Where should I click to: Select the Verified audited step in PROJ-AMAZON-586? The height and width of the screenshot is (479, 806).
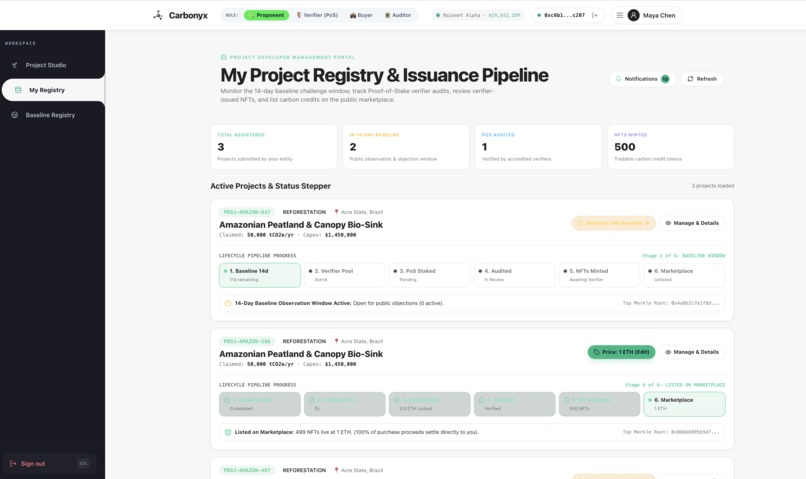click(515, 404)
